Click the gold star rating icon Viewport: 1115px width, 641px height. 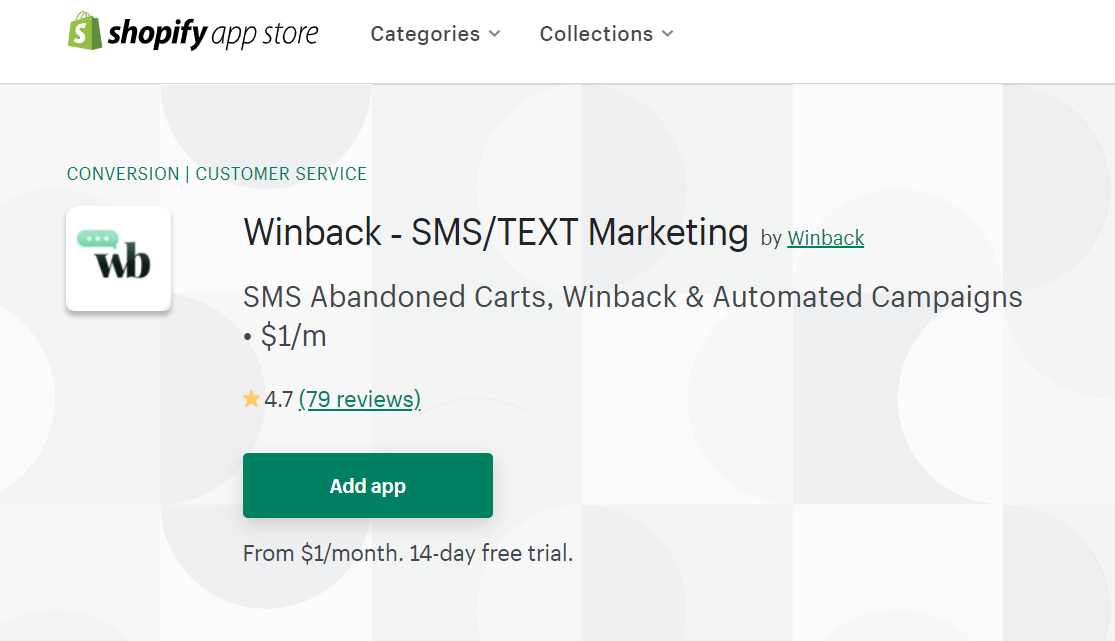click(251, 400)
